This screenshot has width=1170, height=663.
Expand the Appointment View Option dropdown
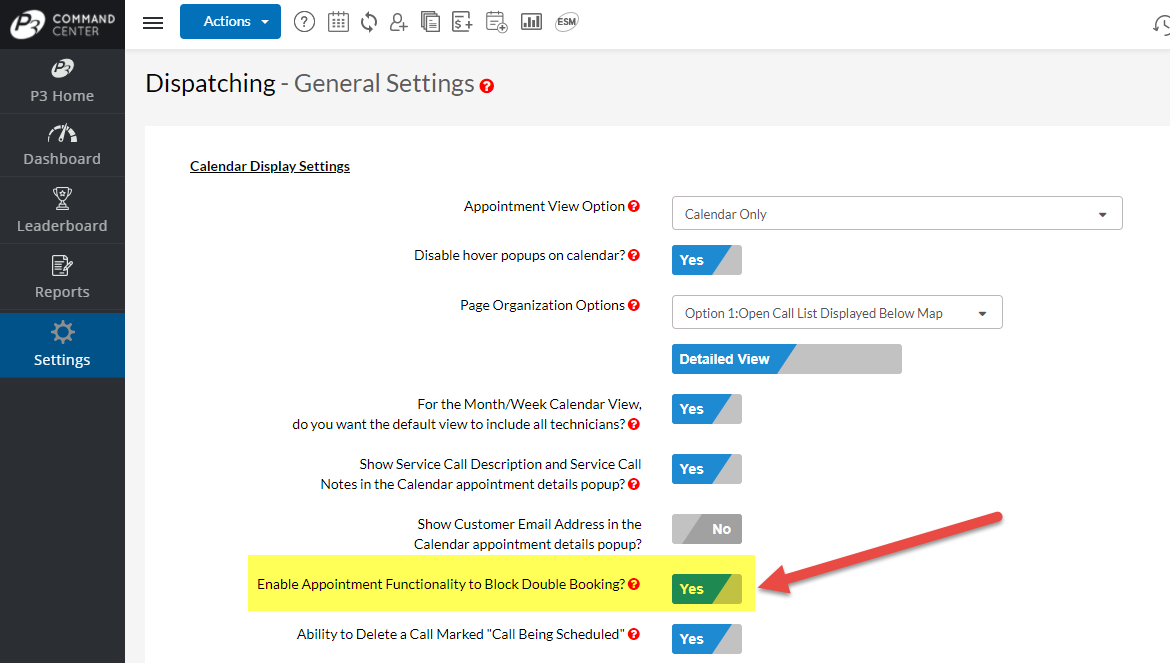coord(896,214)
